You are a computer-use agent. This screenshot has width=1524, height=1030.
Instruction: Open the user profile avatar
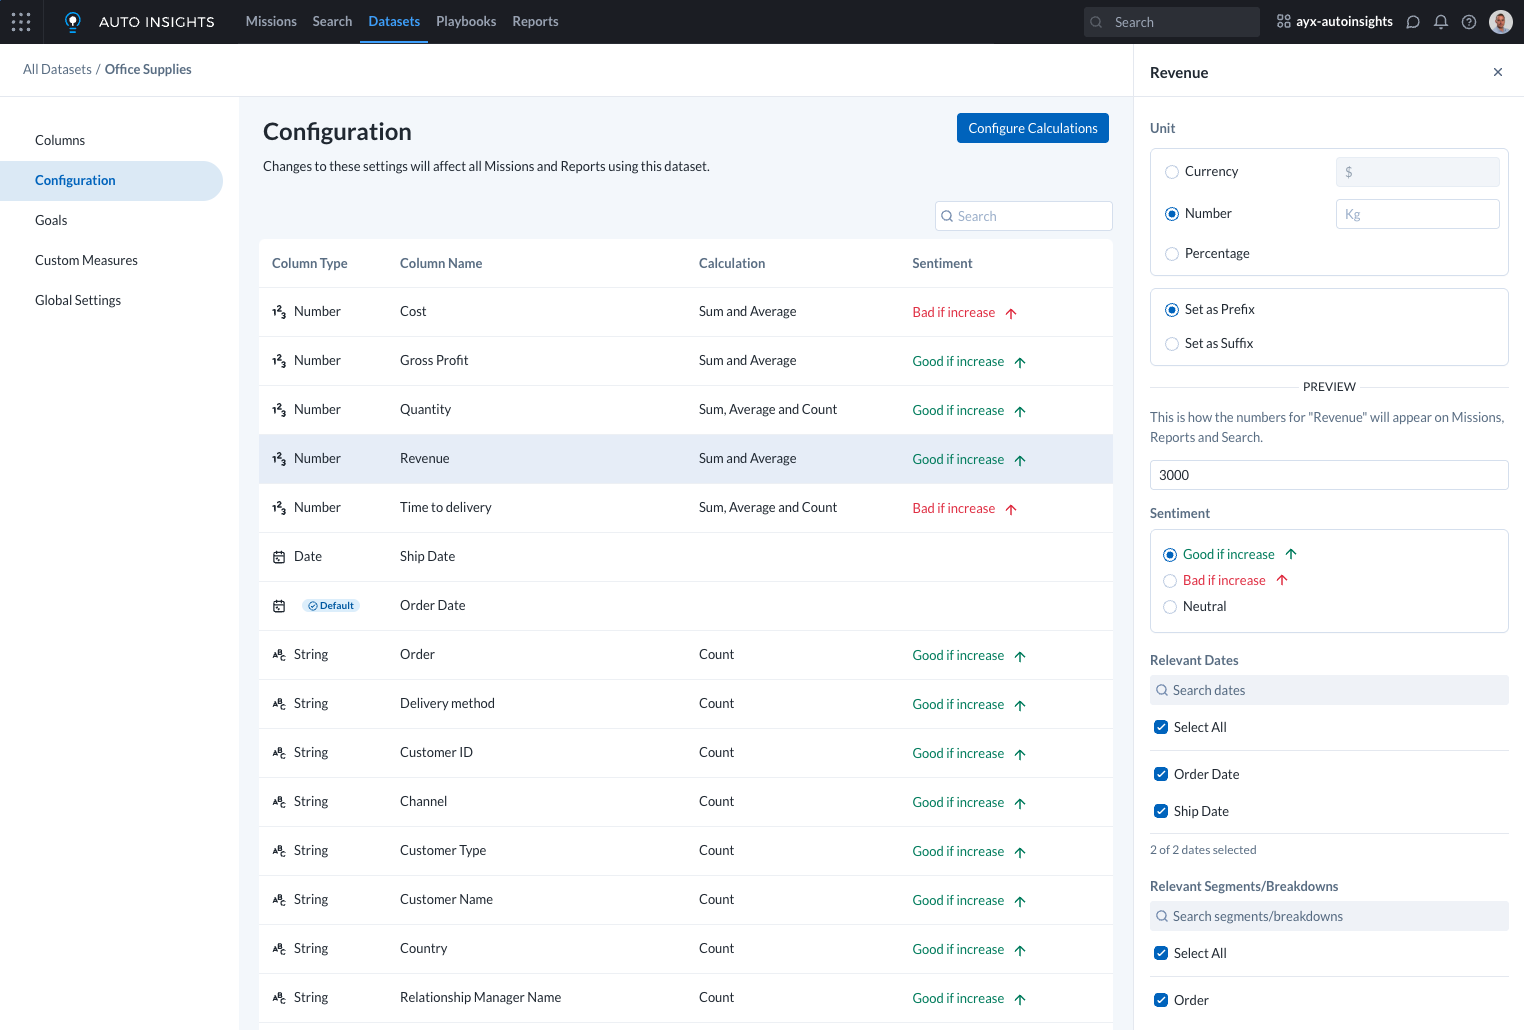1501,22
